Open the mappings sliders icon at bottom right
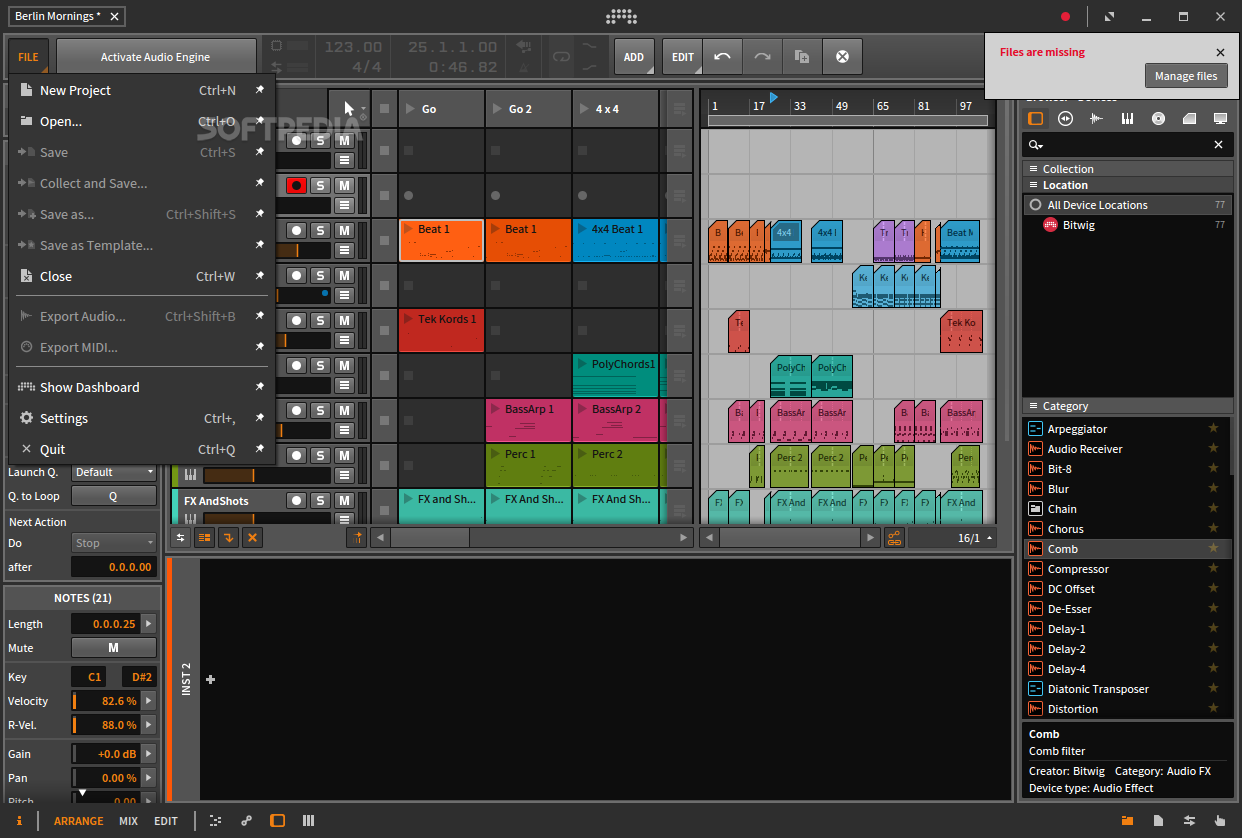The height and width of the screenshot is (838, 1242). pyautogui.click(x=1189, y=820)
